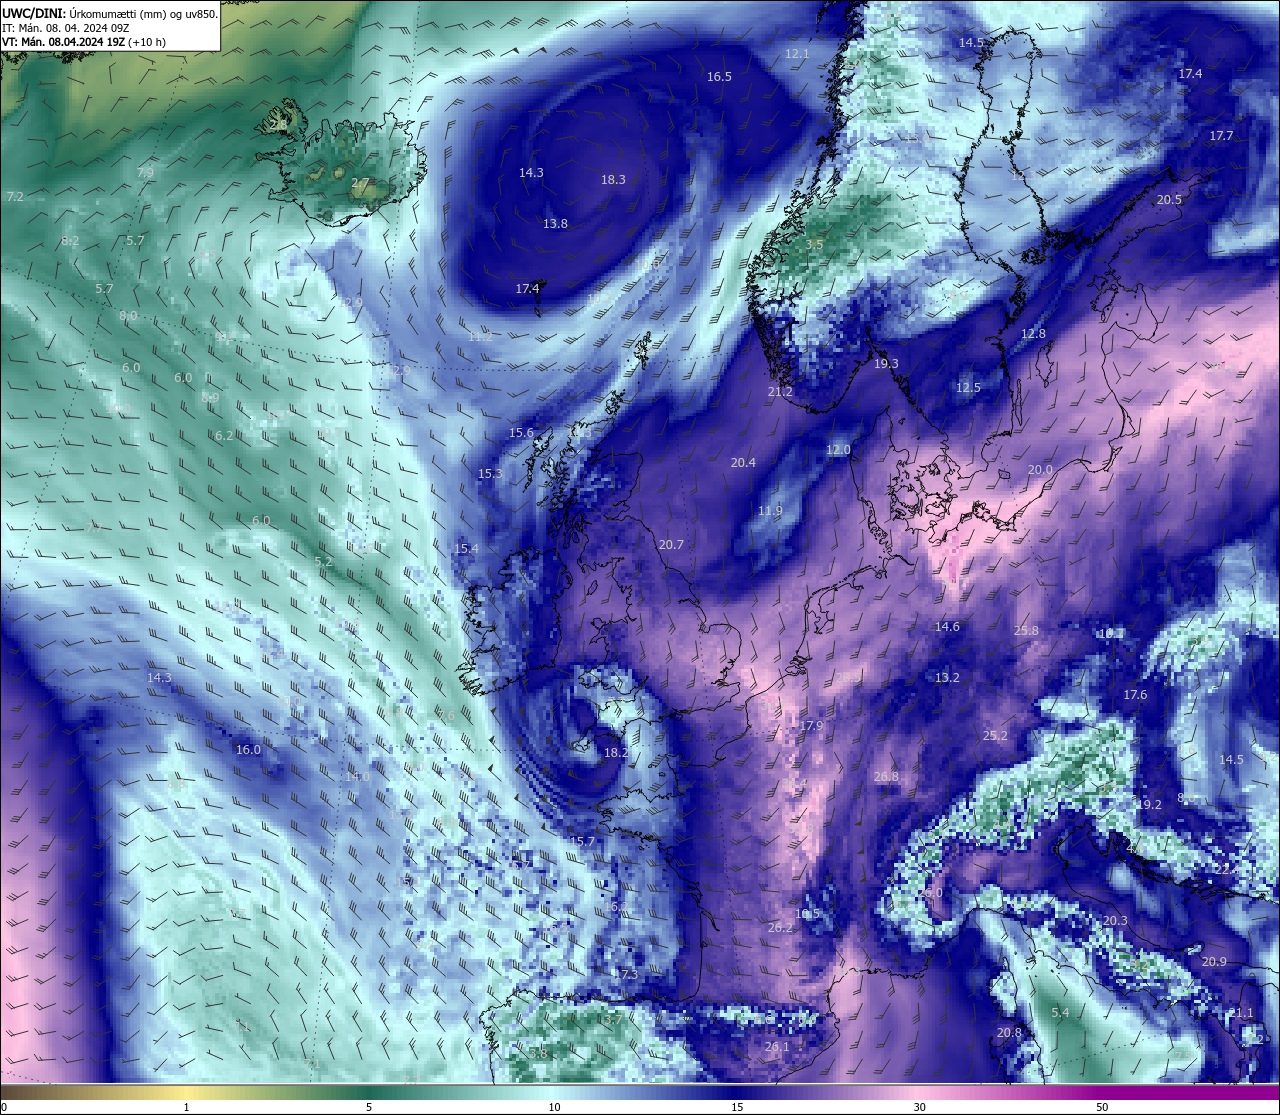
Task: Click the 20.9 value on the map
Action: tap(1214, 962)
